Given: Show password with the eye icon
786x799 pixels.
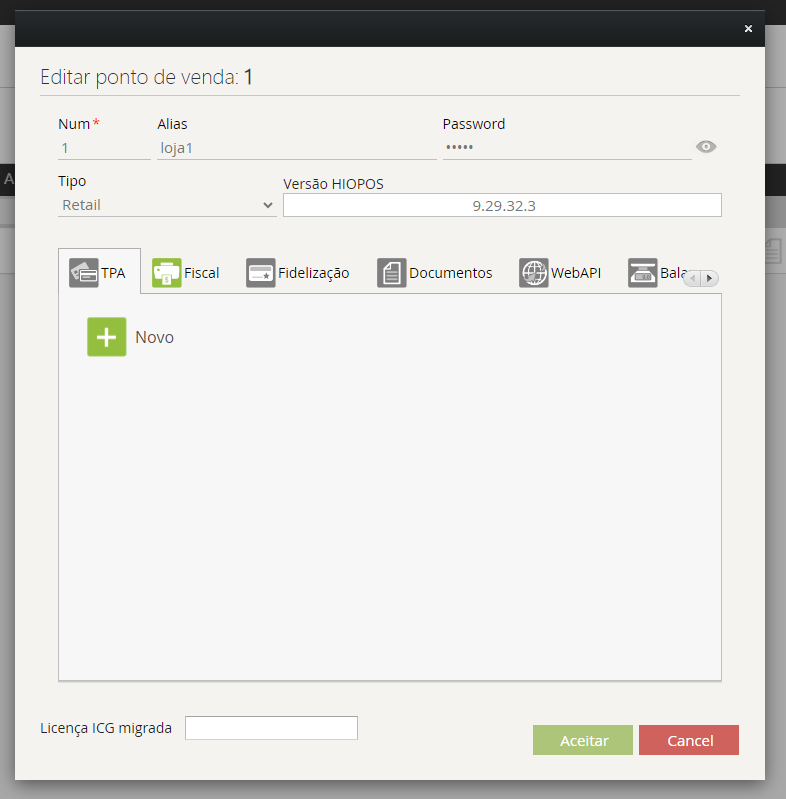Looking at the screenshot, I should [706, 147].
